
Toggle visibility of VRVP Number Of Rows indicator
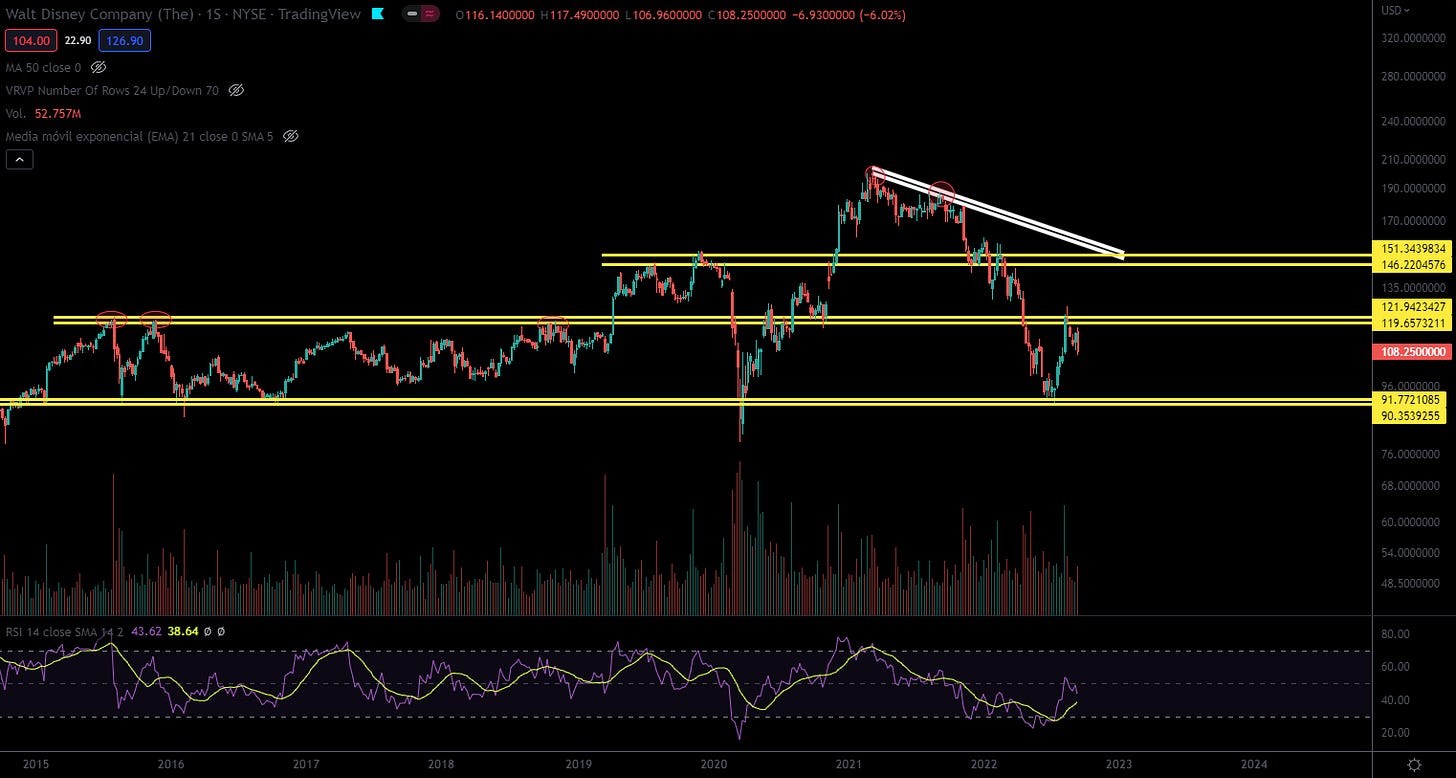(x=236, y=91)
